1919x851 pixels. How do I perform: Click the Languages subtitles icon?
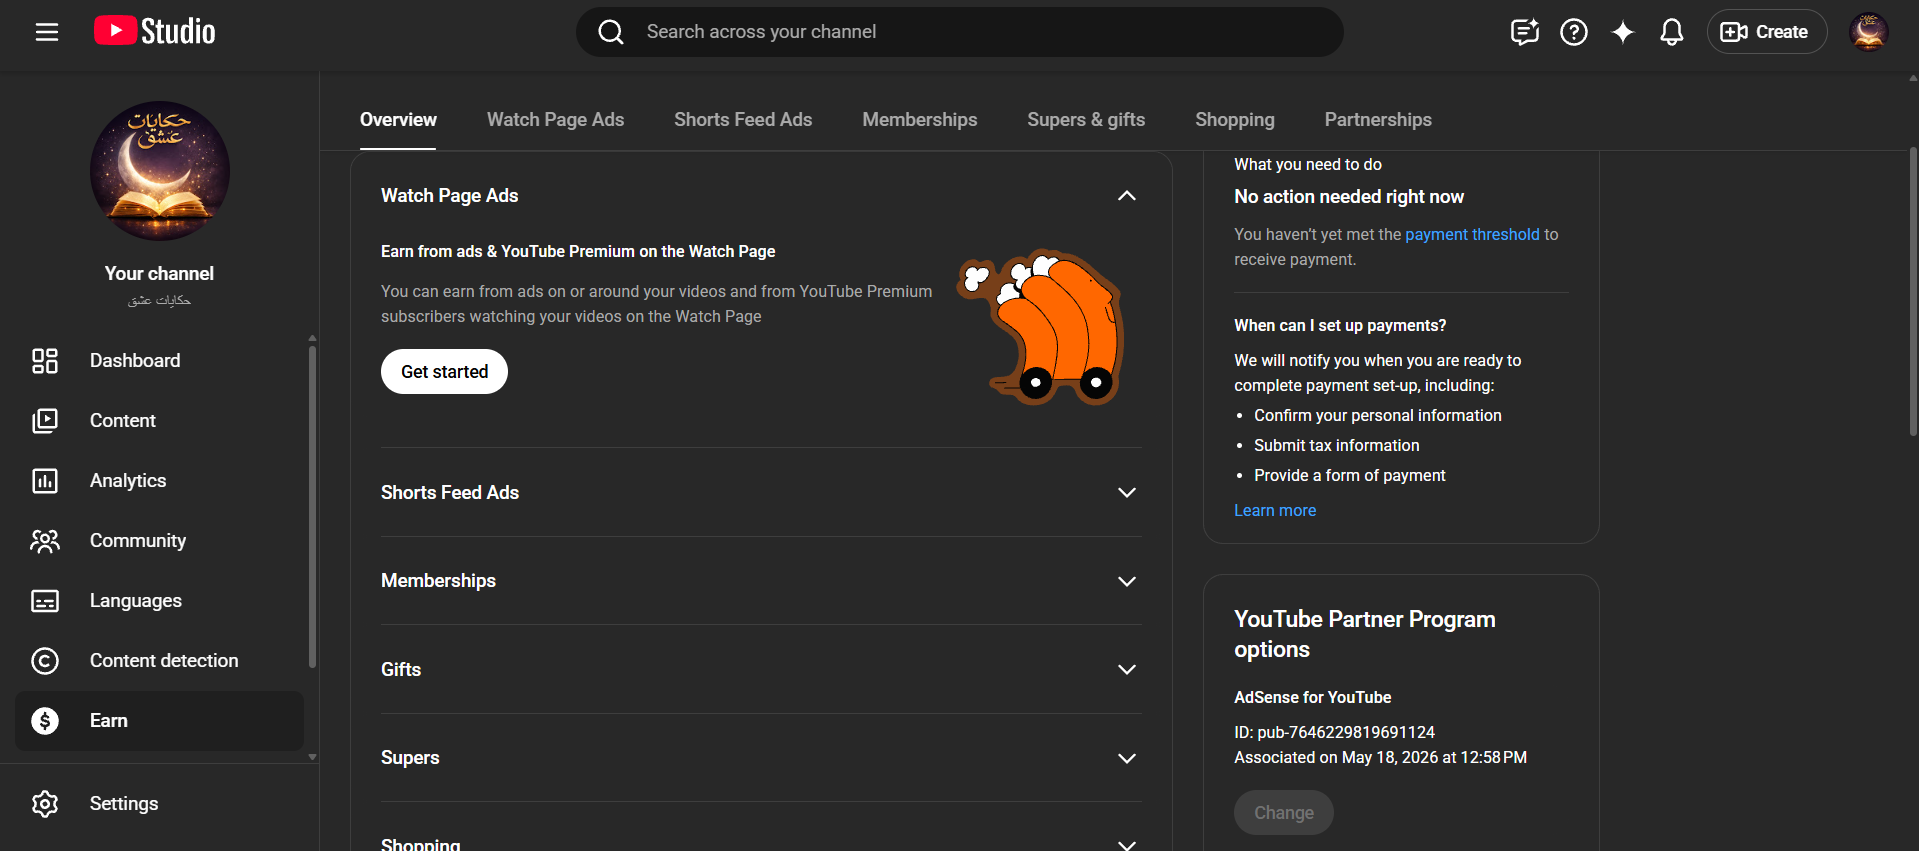click(x=45, y=601)
